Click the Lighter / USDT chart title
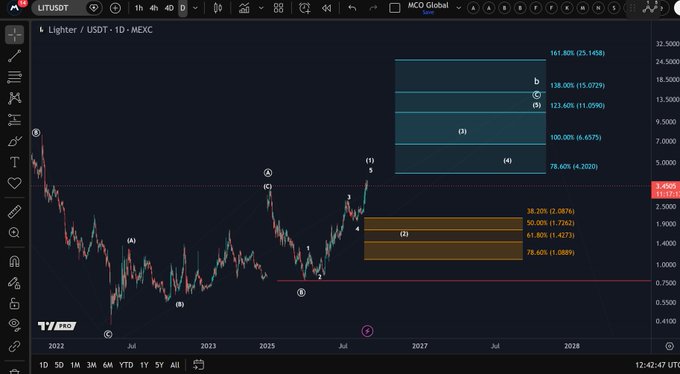680x374 pixels. [100, 30]
